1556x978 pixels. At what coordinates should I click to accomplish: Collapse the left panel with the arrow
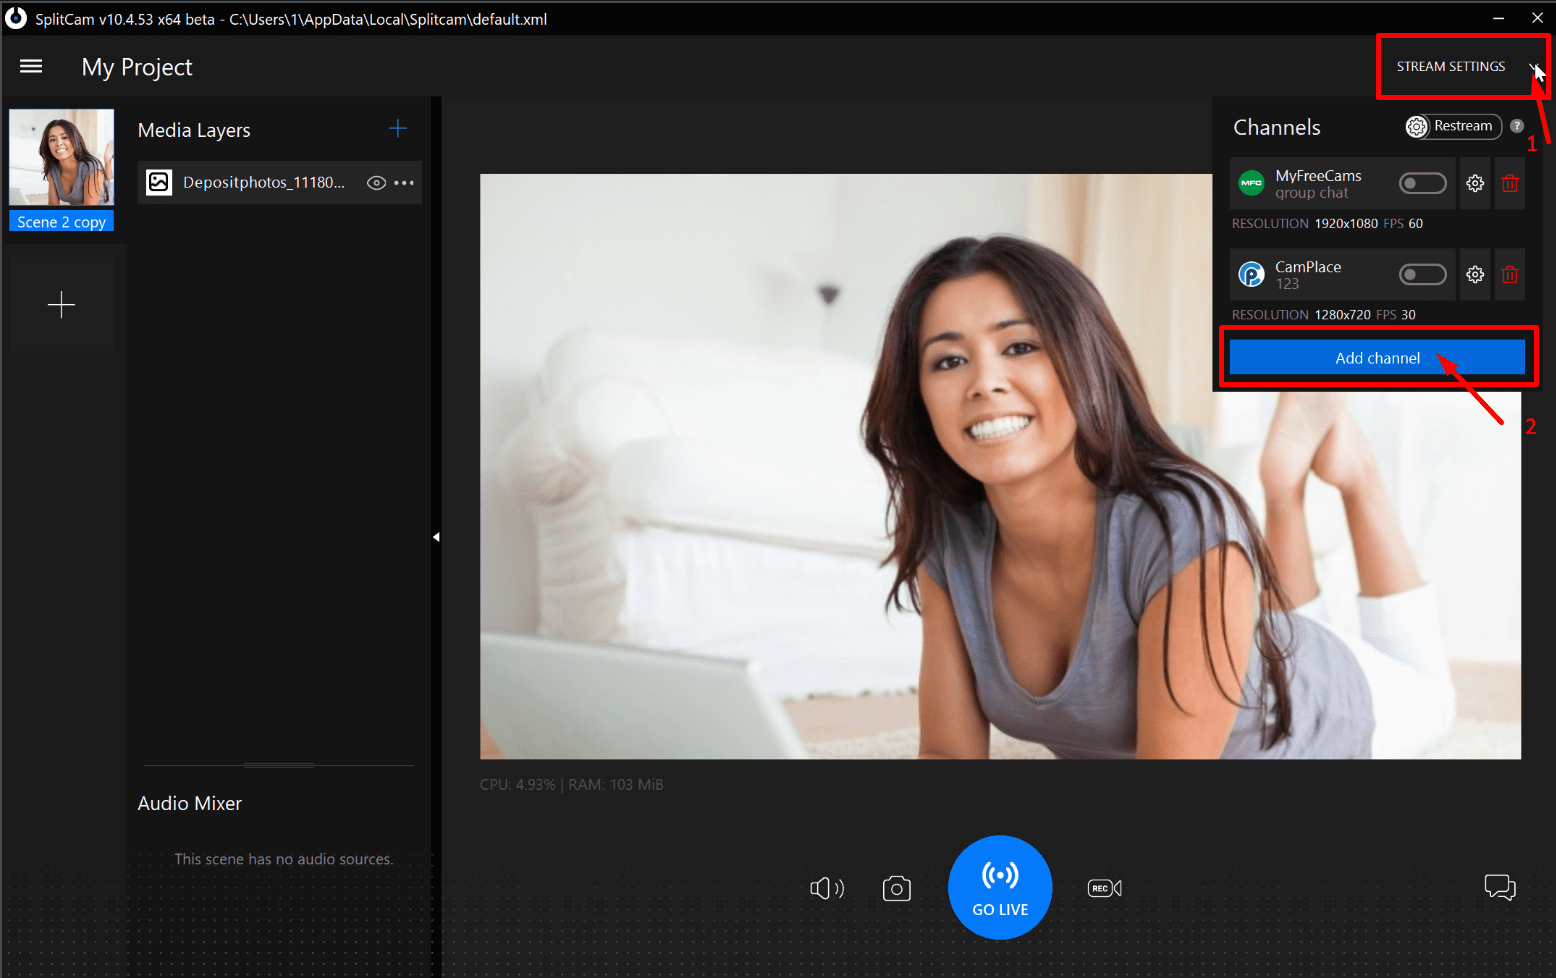point(437,536)
